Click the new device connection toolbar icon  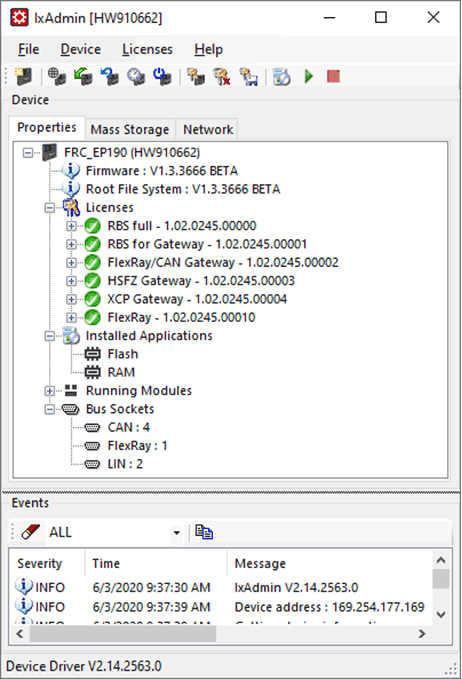point(24,77)
